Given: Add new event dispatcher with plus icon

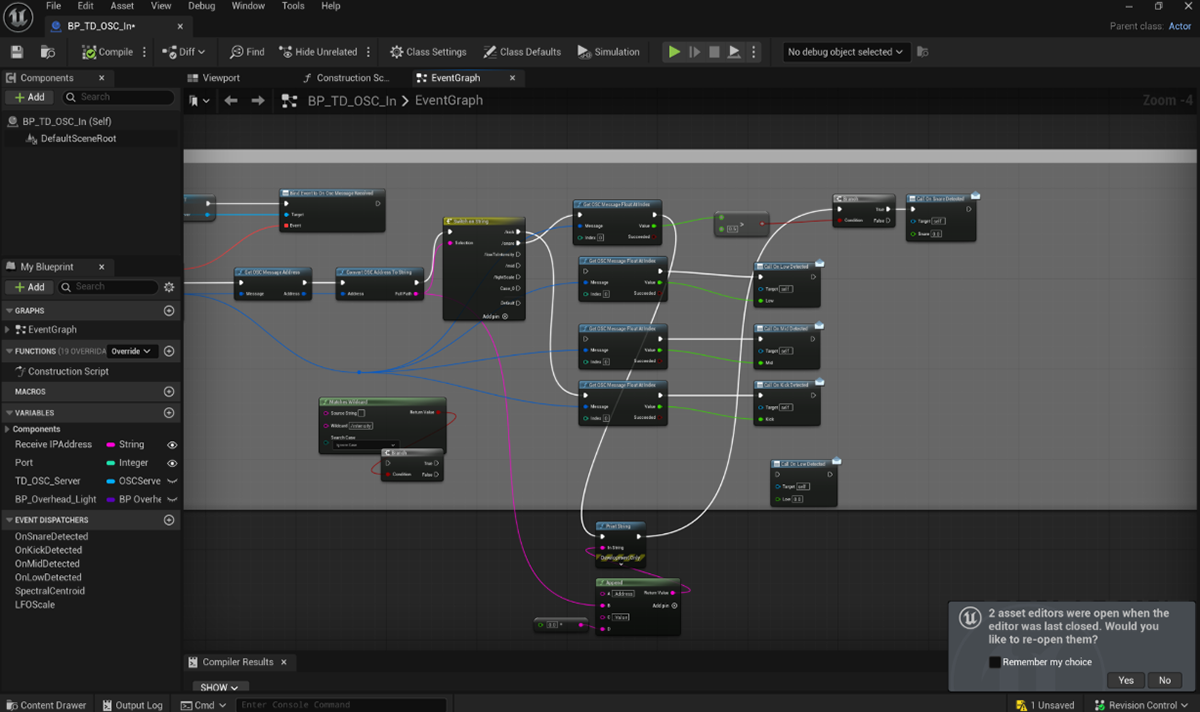Looking at the screenshot, I should click(169, 520).
